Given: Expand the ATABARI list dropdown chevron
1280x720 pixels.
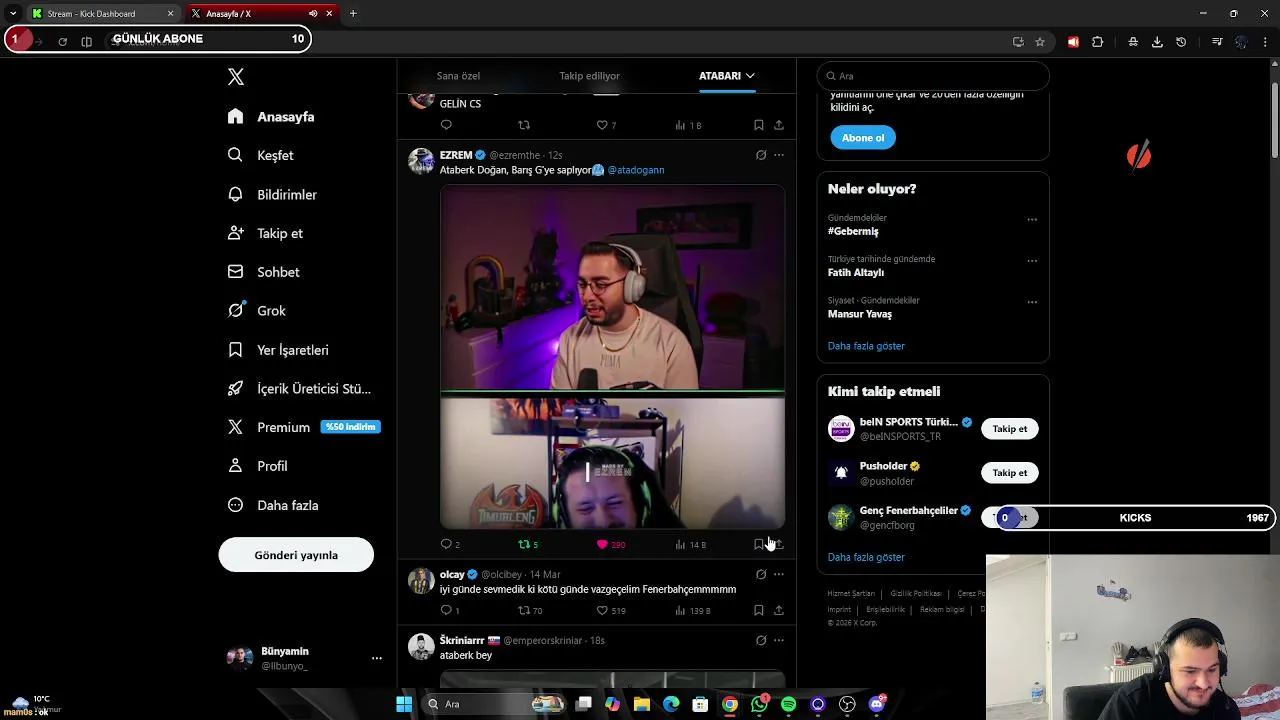Looking at the screenshot, I should click(750, 76).
